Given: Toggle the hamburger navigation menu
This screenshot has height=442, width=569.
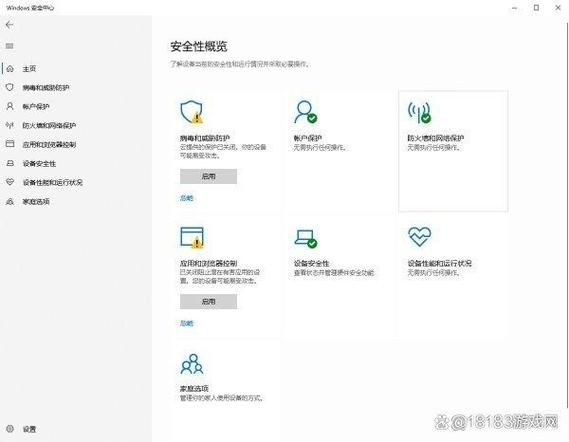Looking at the screenshot, I should pos(9,46).
